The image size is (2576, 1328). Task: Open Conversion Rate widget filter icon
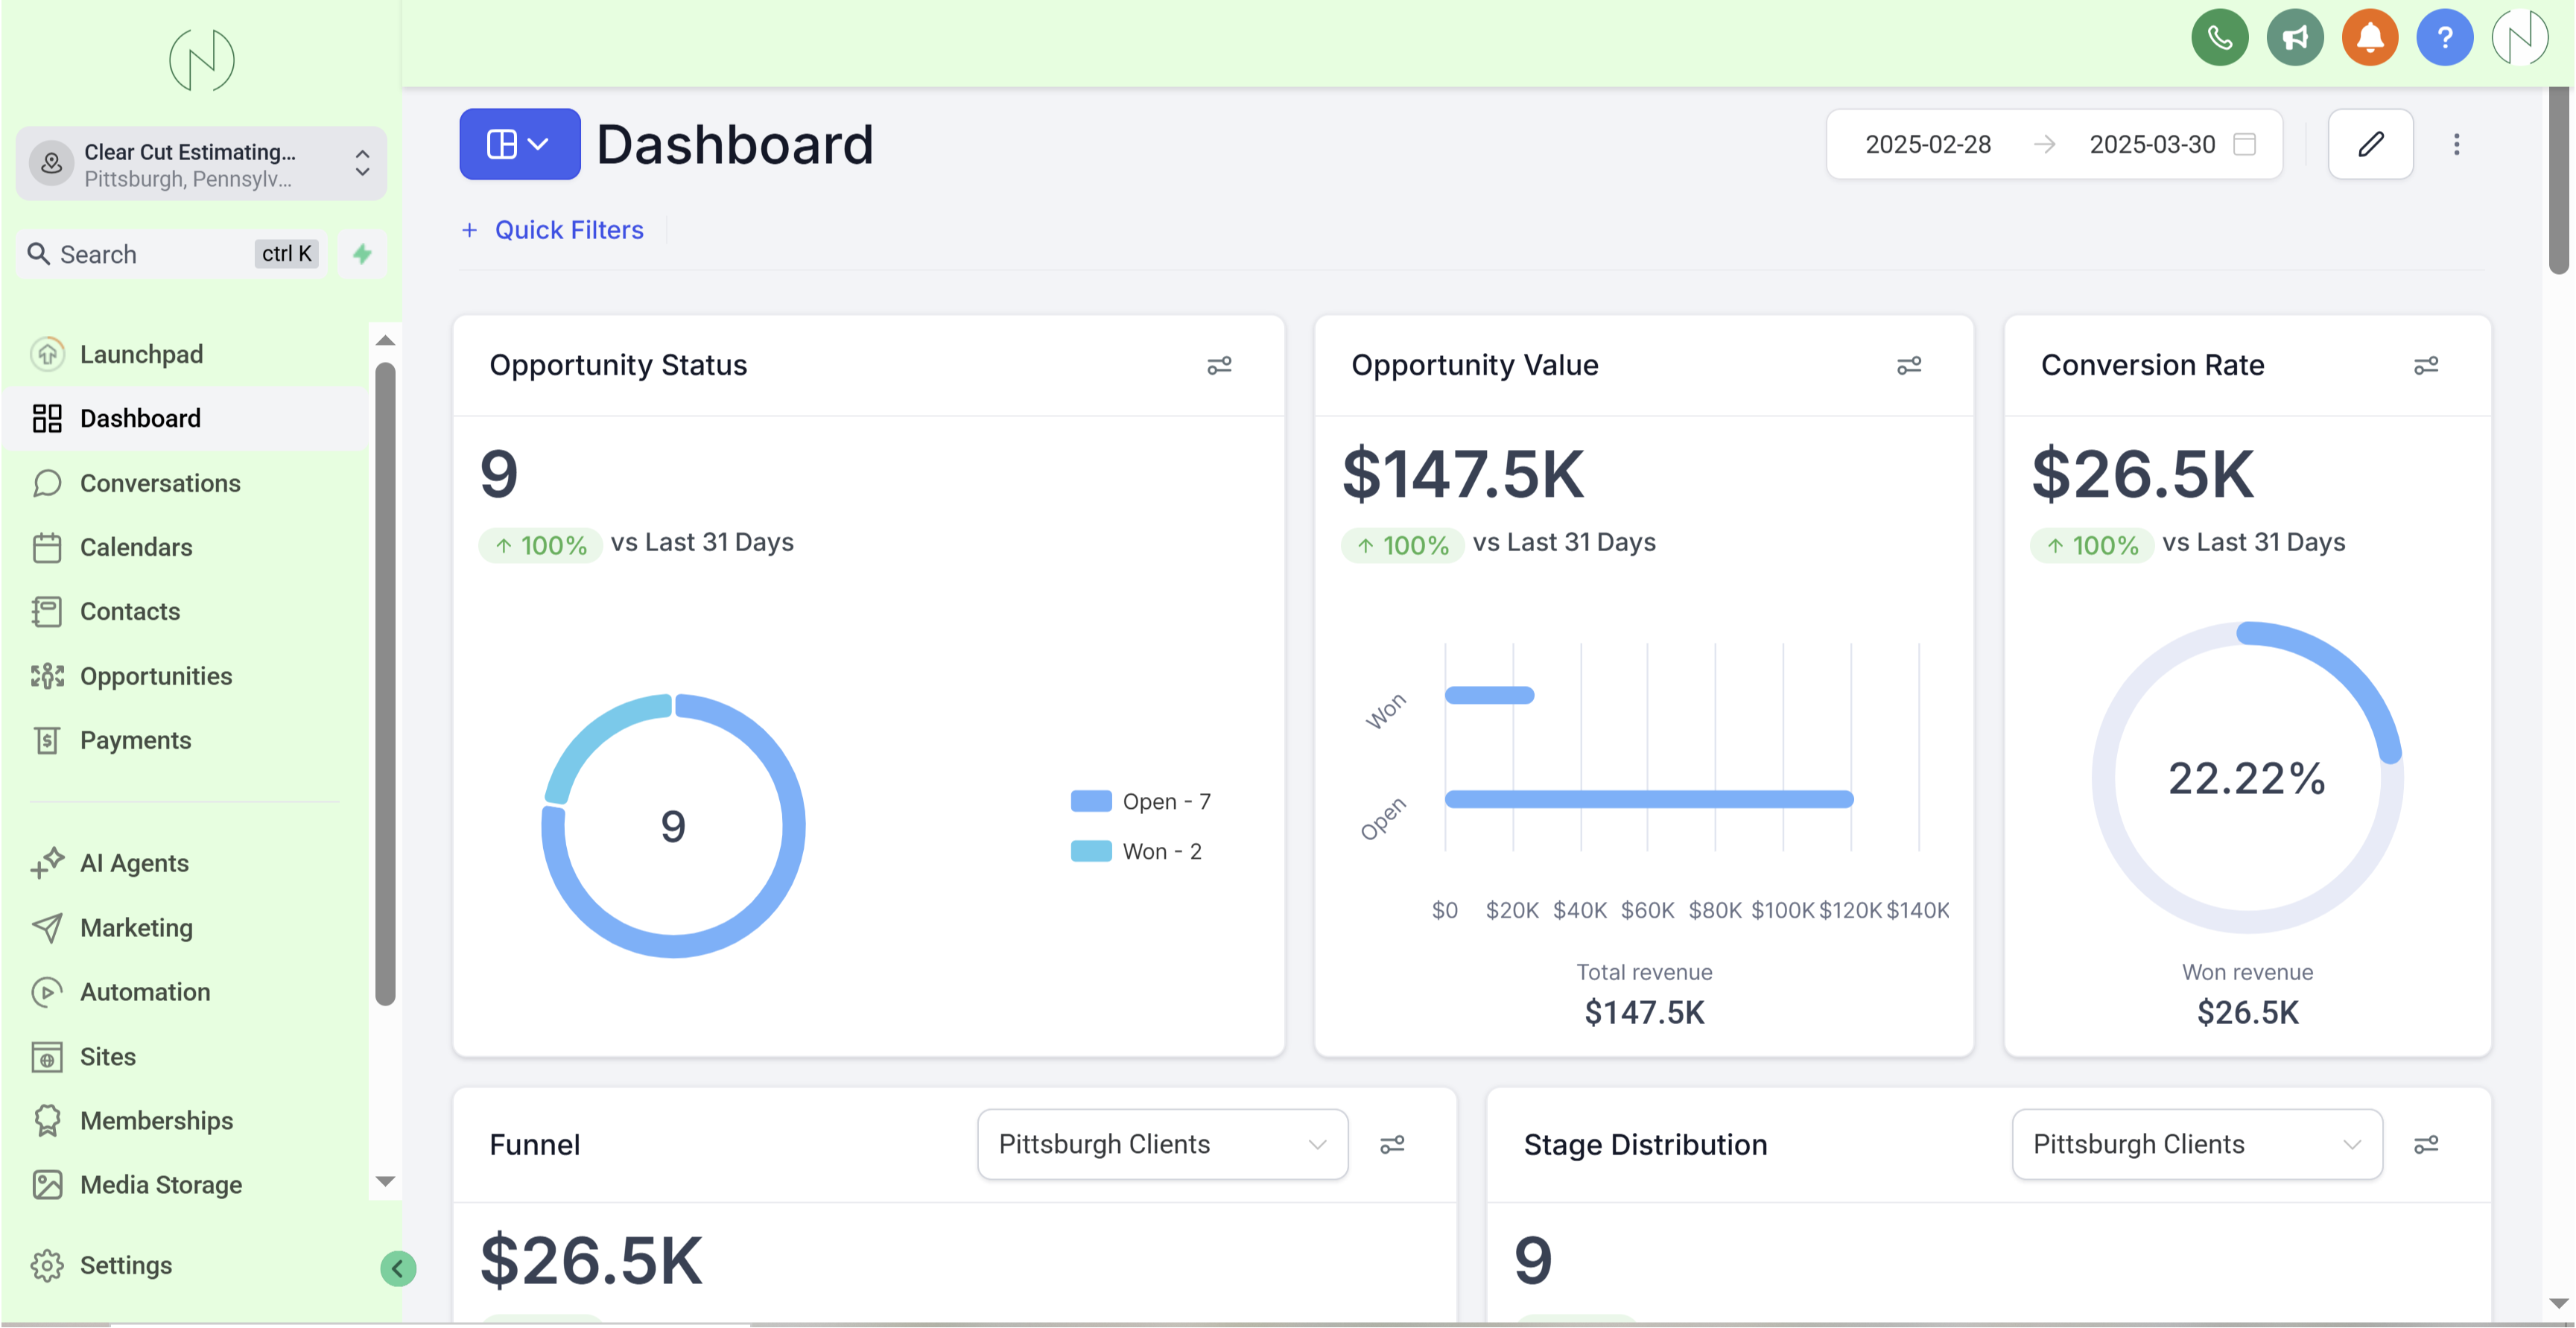click(2425, 366)
